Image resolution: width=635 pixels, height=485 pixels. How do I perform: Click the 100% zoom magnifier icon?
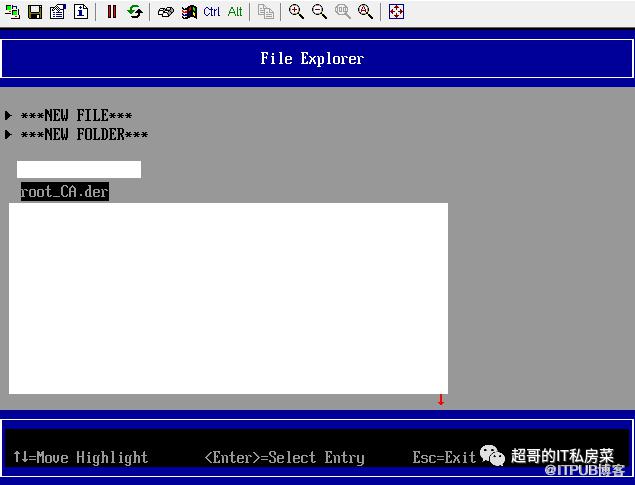click(x=342, y=12)
